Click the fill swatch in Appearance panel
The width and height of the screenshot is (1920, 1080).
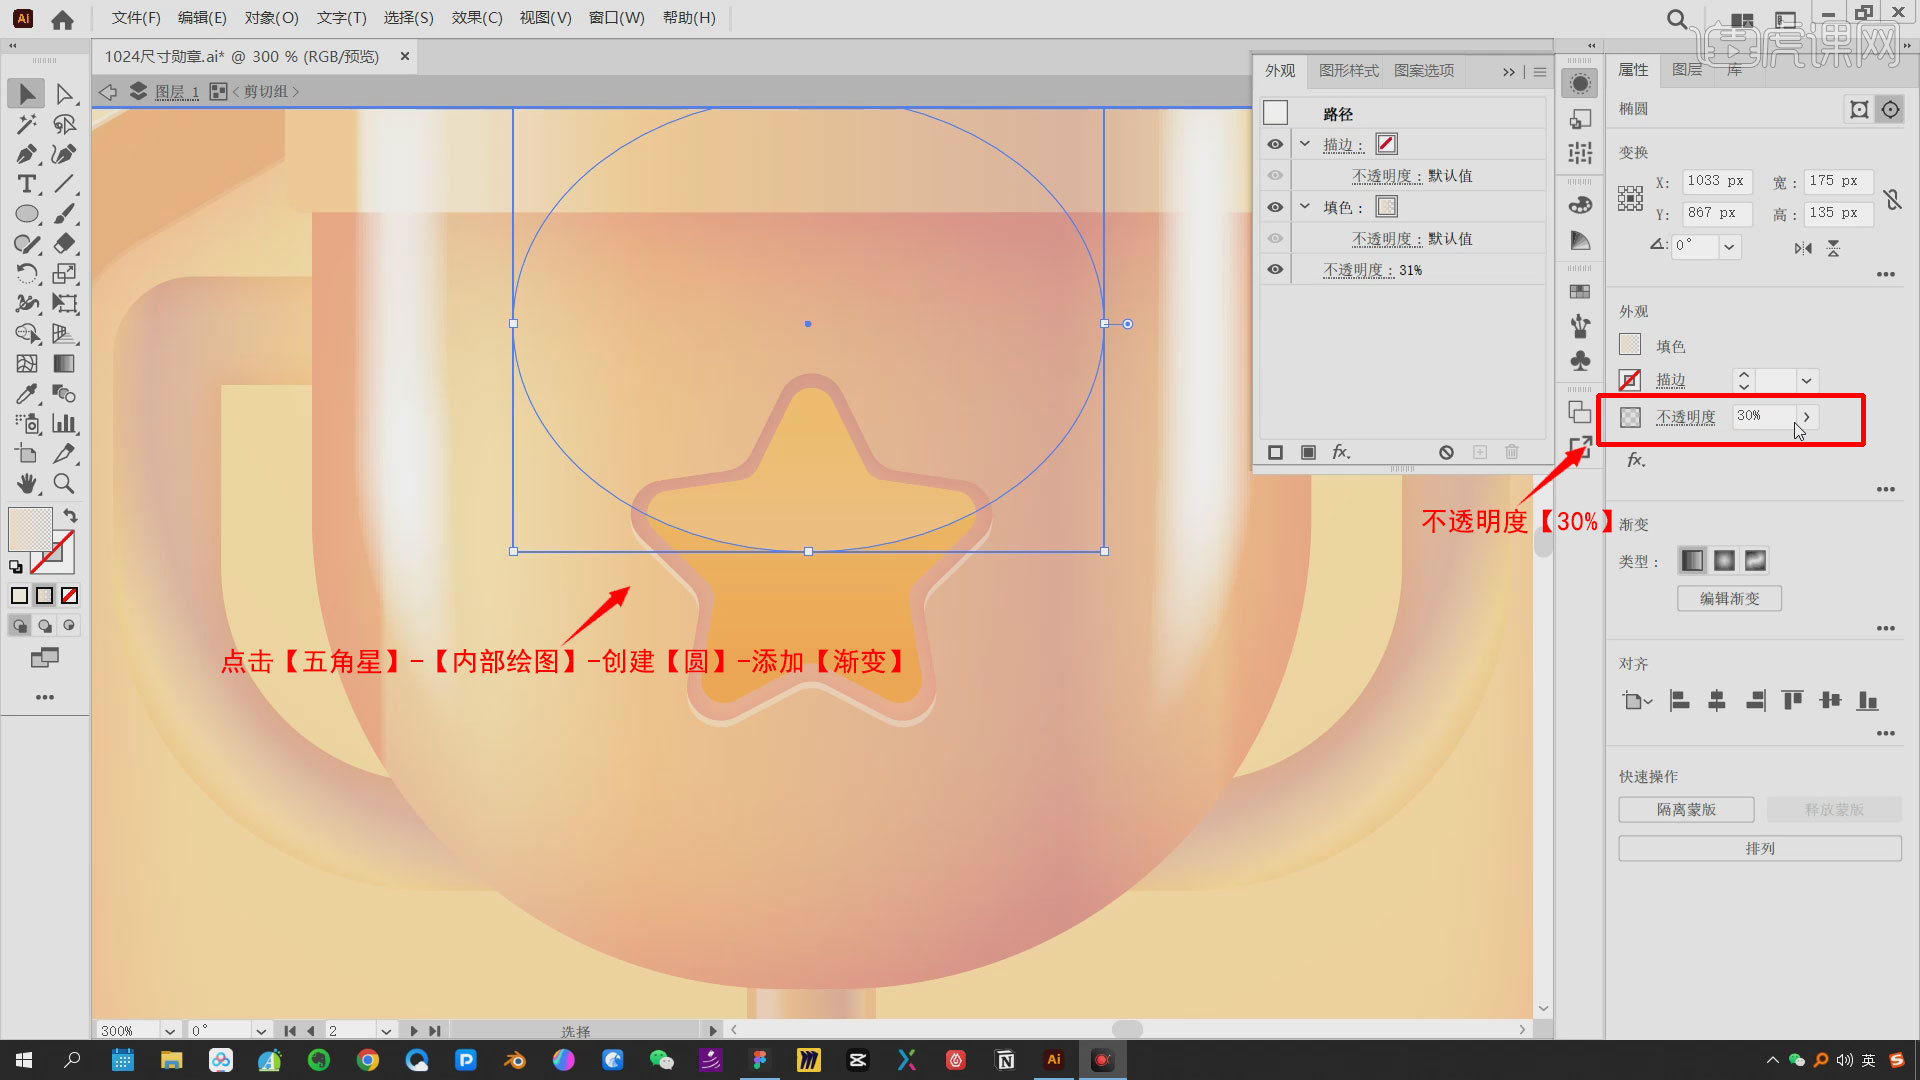pos(1386,207)
